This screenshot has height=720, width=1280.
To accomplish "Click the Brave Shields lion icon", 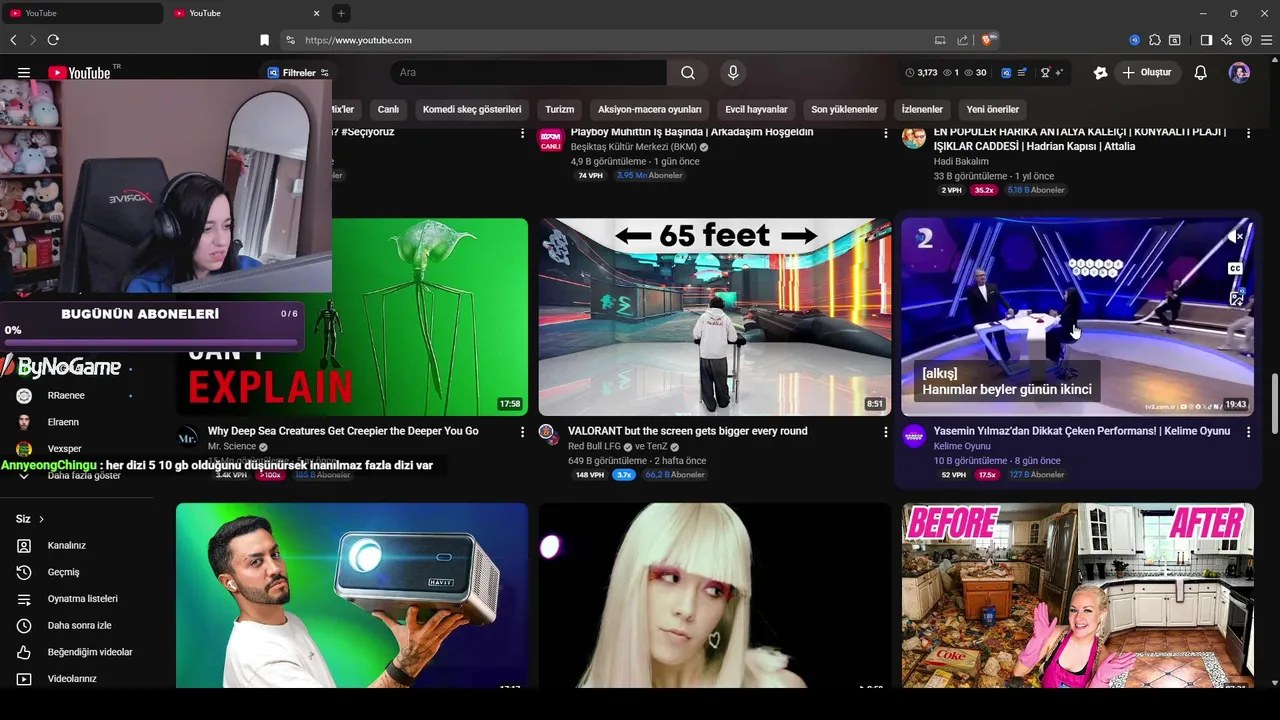I will pos(988,40).
